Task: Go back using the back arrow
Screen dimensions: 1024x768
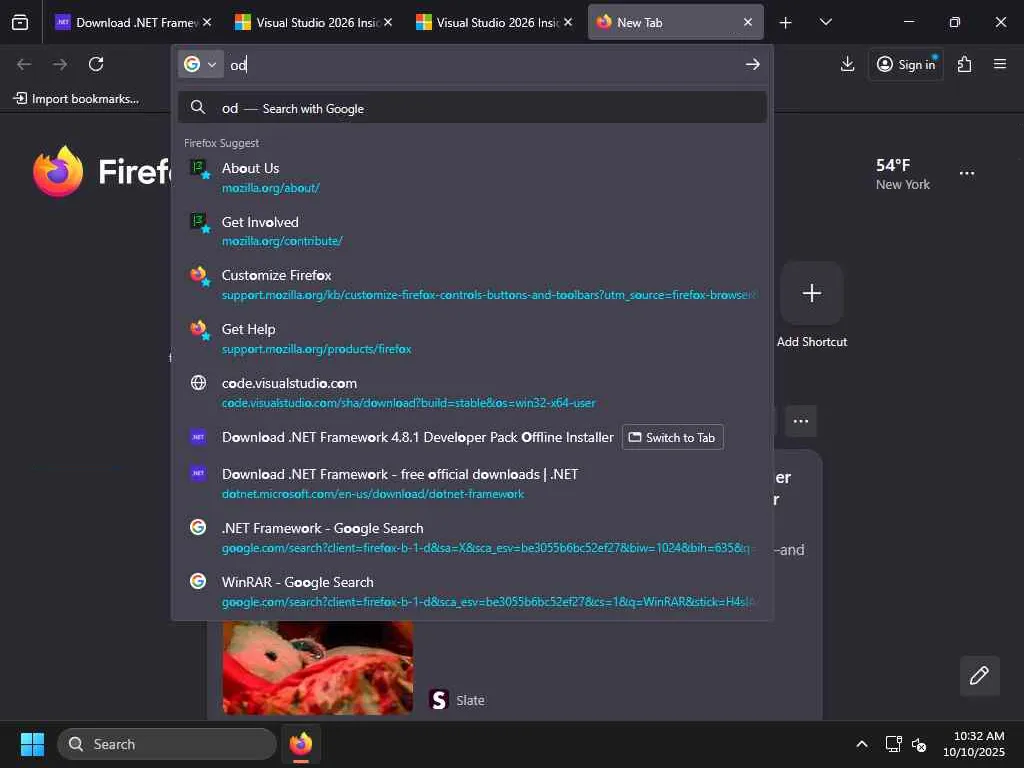Action: (24, 64)
